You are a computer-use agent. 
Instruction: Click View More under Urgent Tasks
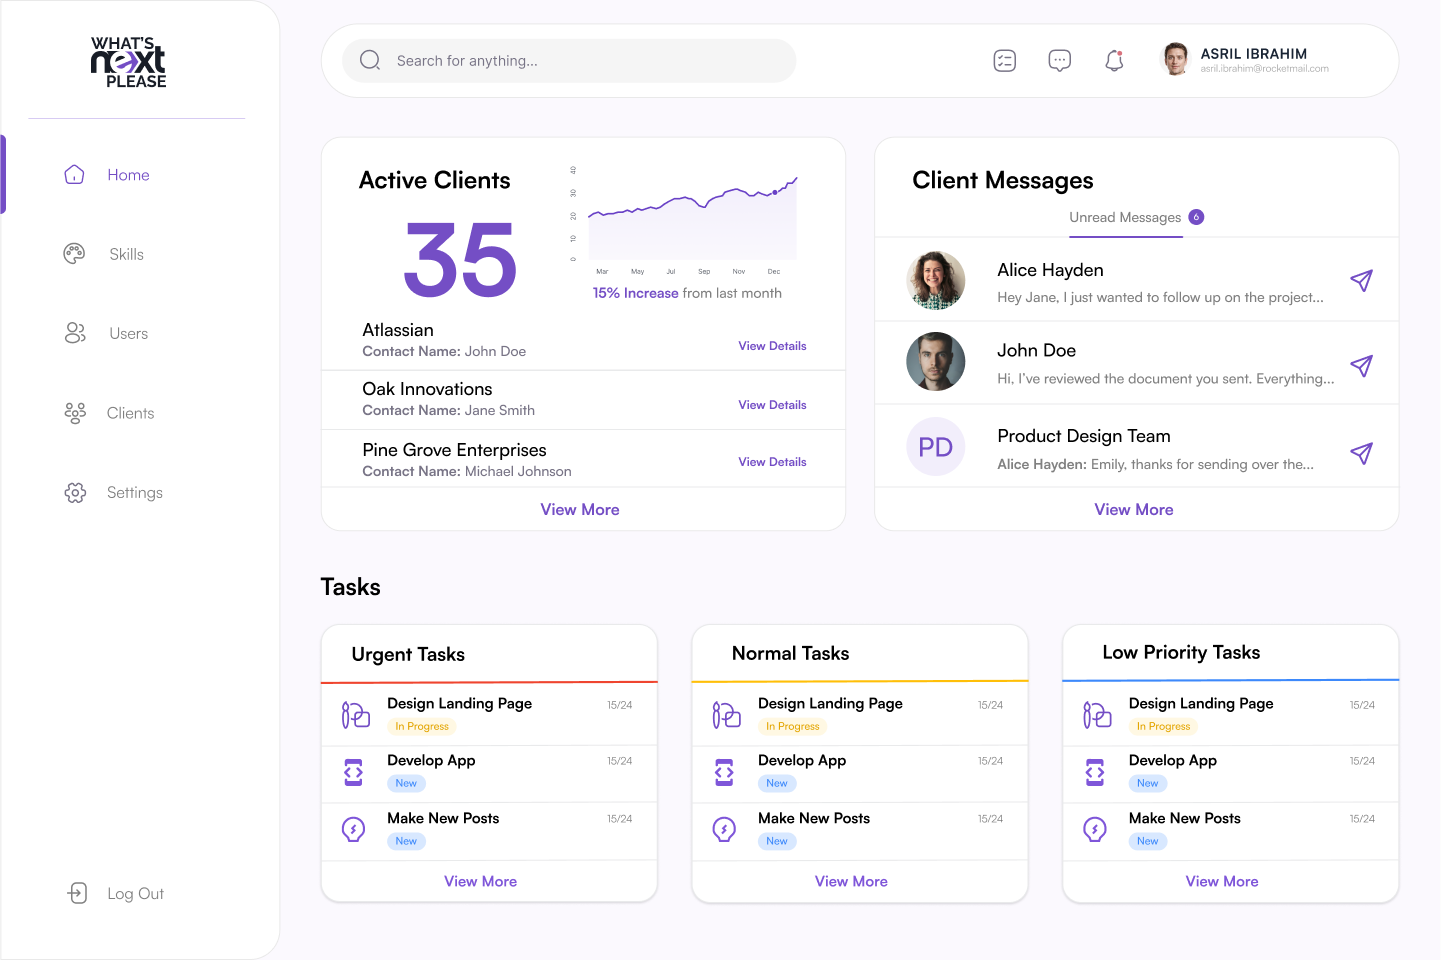click(480, 881)
